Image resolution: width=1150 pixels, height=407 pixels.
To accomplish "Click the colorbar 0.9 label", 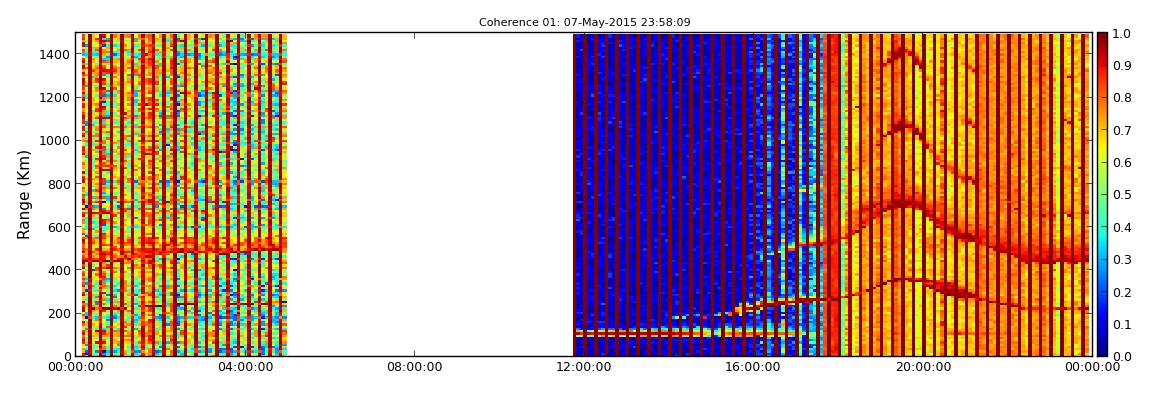I will pos(1121,65).
